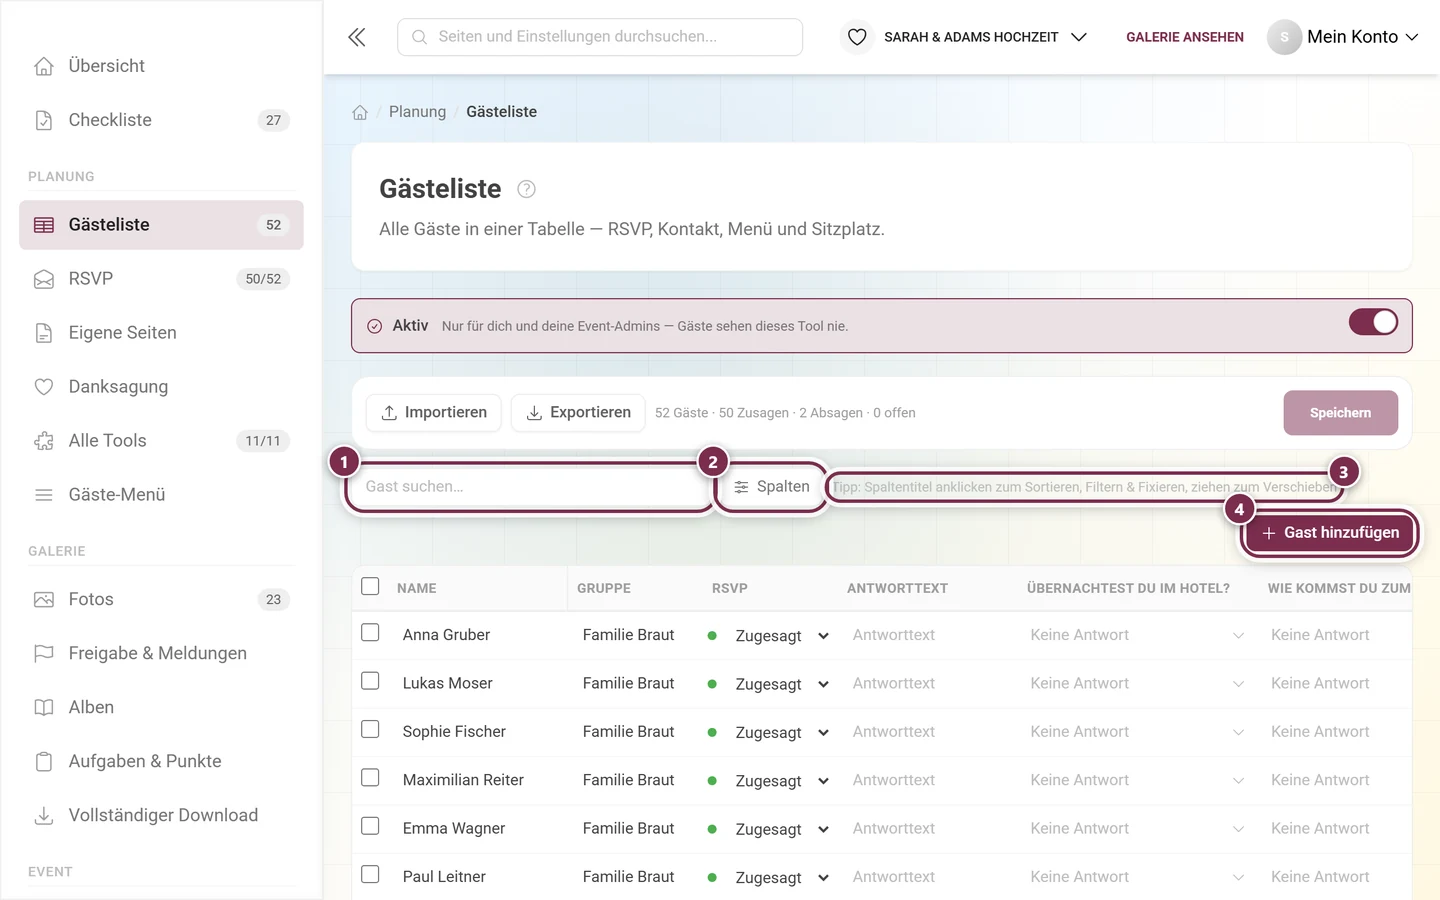This screenshot has width=1440, height=900.
Task: Click the Exportieren button
Action: (578, 412)
